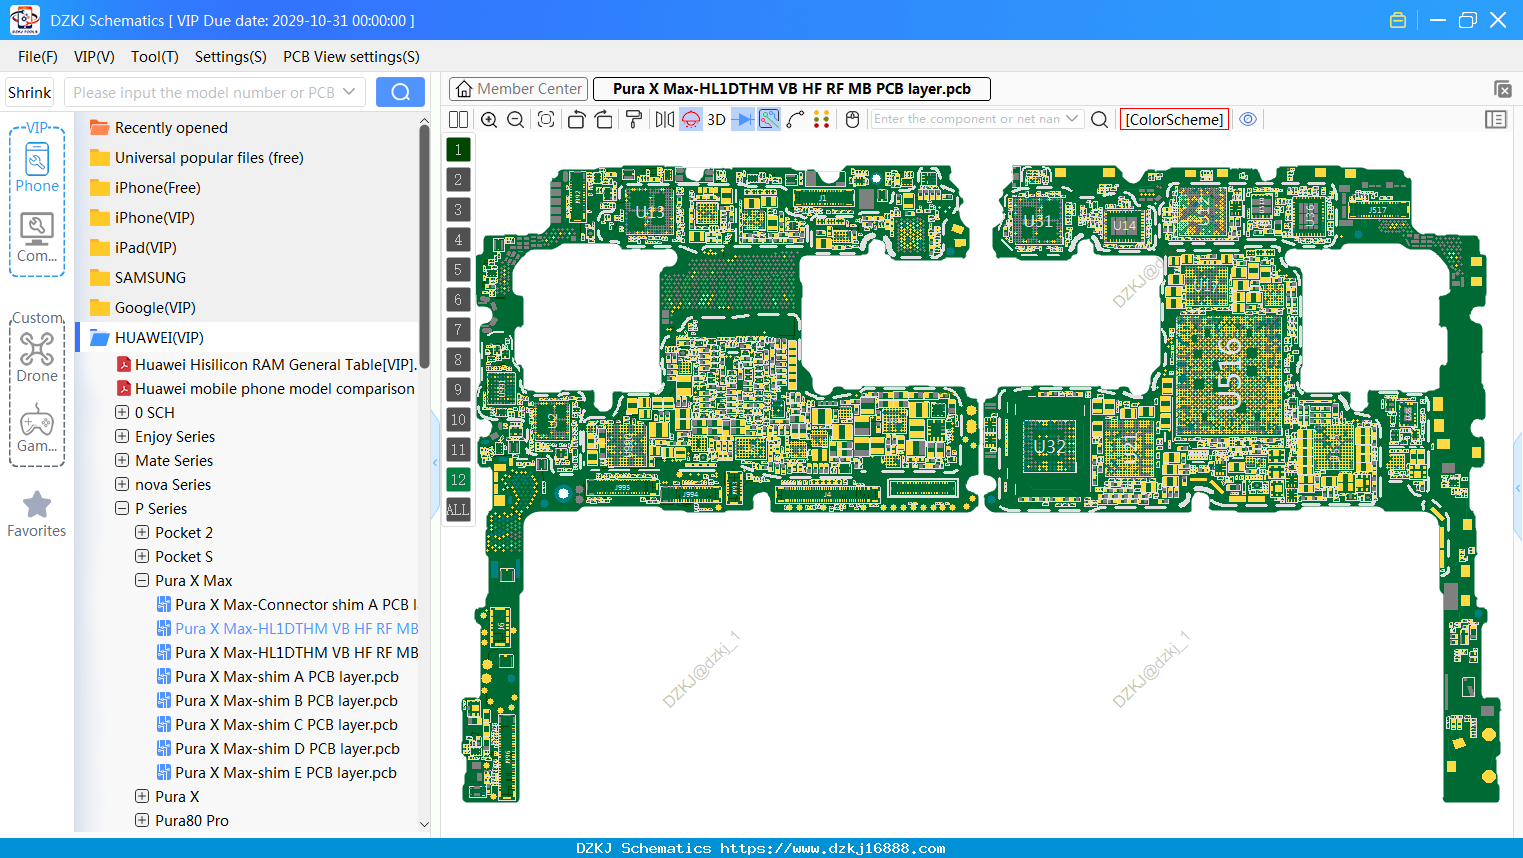Toggle the net trace display icon
This screenshot has width=1523, height=858.
pos(769,119)
